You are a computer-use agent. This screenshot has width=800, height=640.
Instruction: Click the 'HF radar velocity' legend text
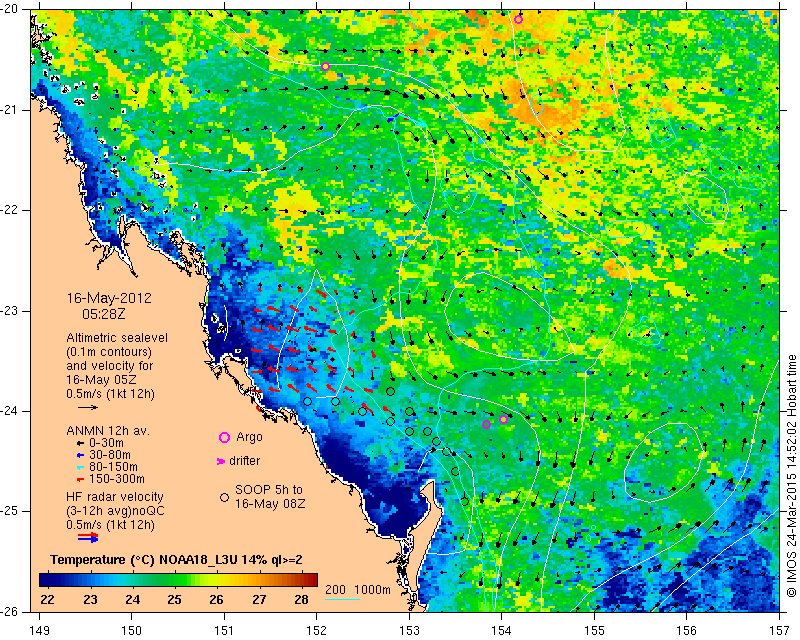115,497
